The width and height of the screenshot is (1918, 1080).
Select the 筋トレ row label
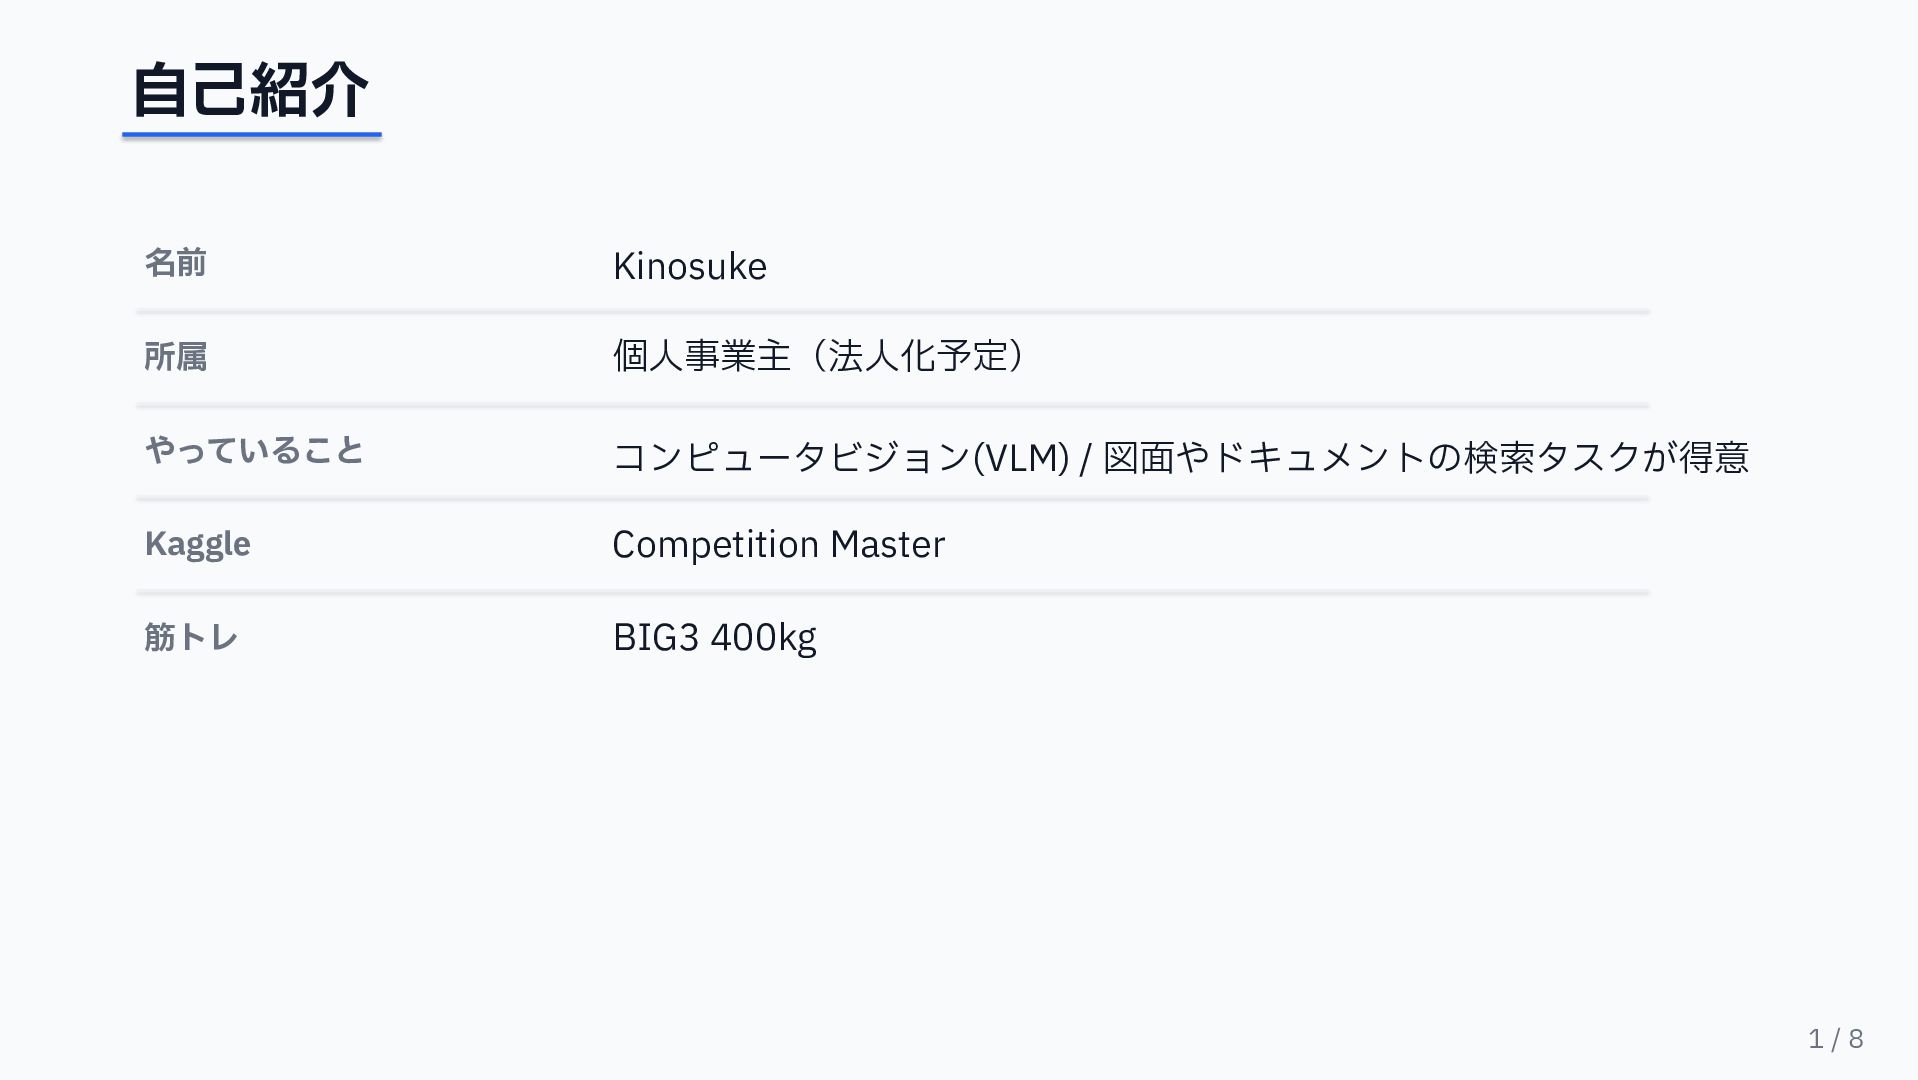[191, 637]
